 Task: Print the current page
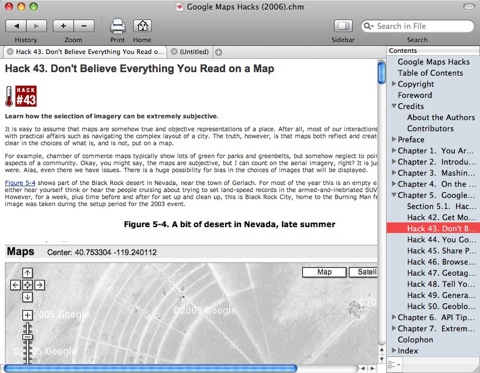point(117,26)
